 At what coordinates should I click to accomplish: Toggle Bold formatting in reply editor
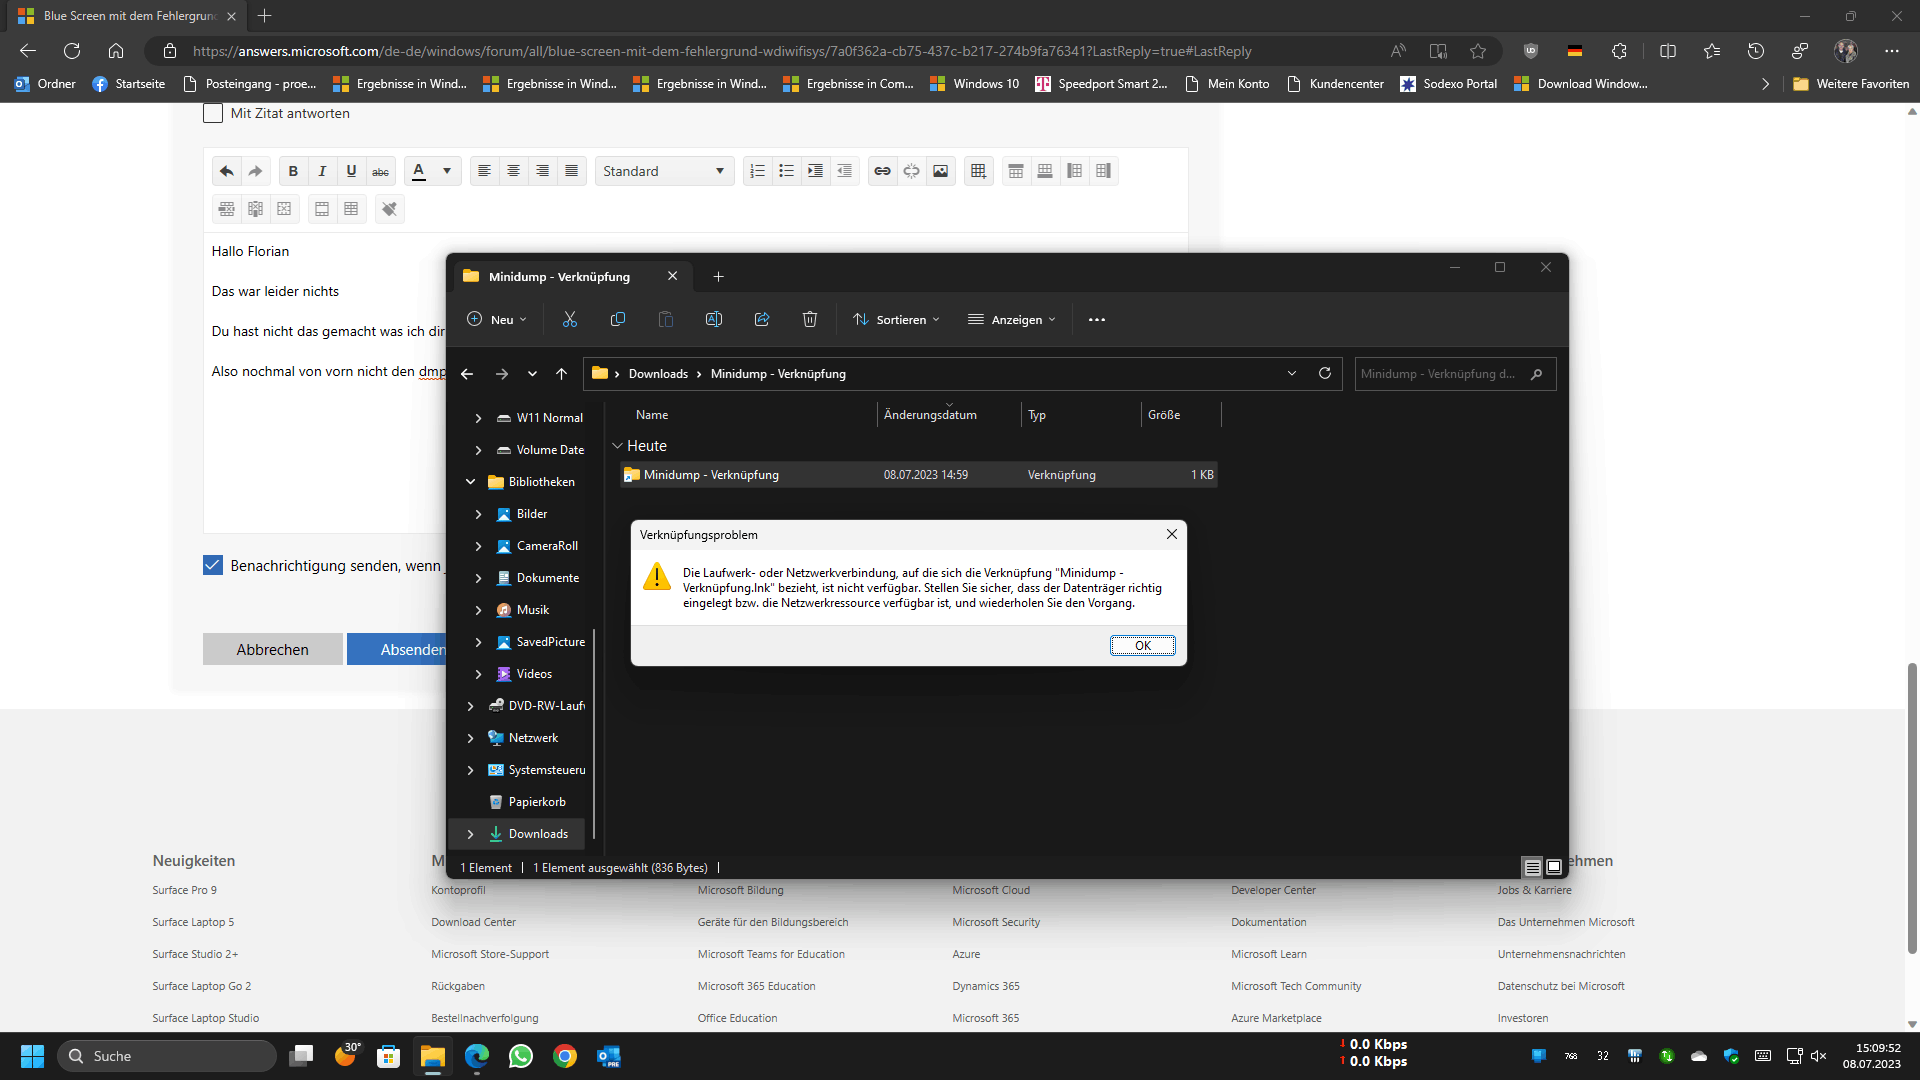pyautogui.click(x=293, y=171)
